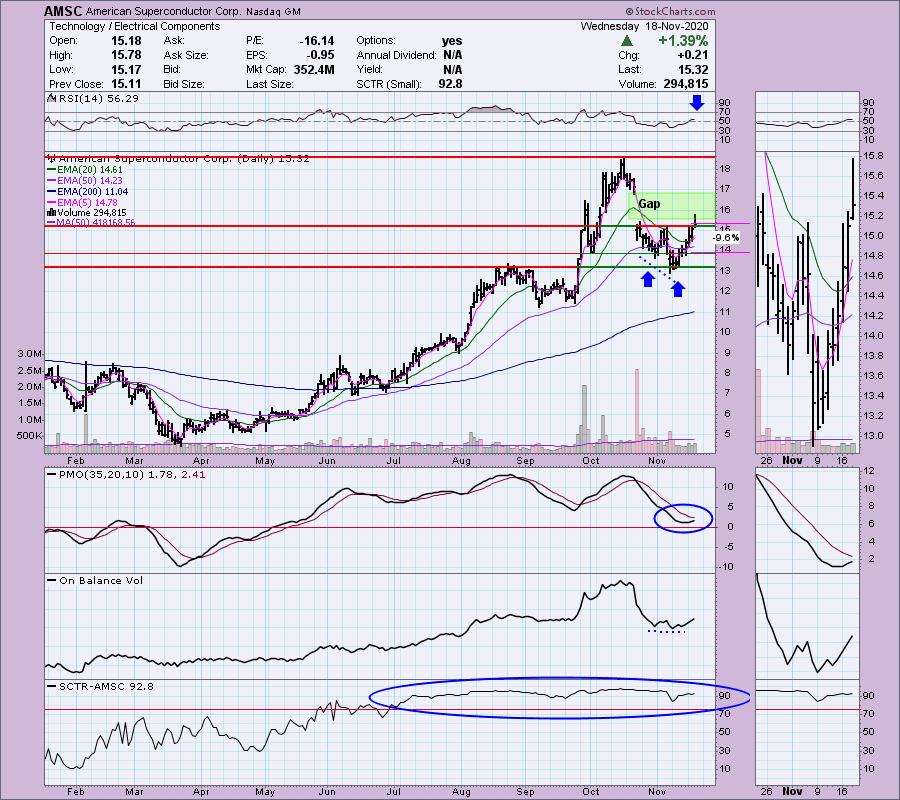Click the 3.0M volume scale label
This screenshot has height=800, width=900.
click(x=29, y=354)
